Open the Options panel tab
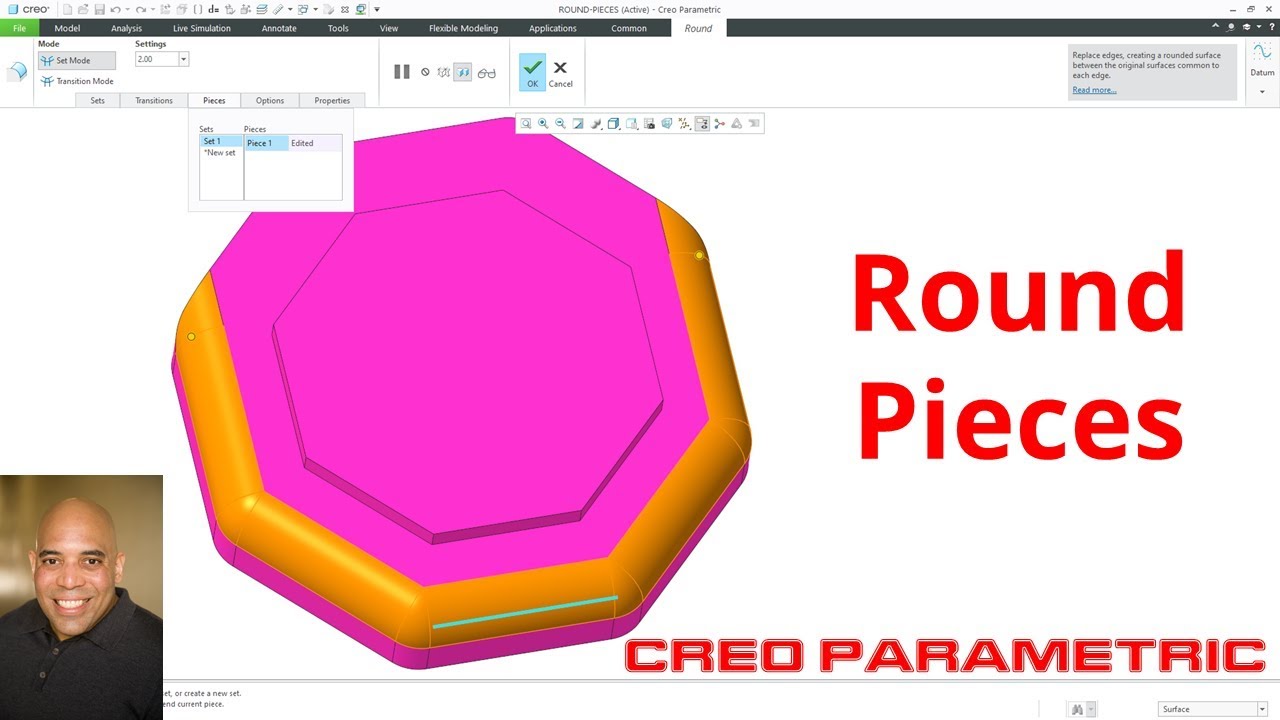The image size is (1280, 720). pos(270,100)
